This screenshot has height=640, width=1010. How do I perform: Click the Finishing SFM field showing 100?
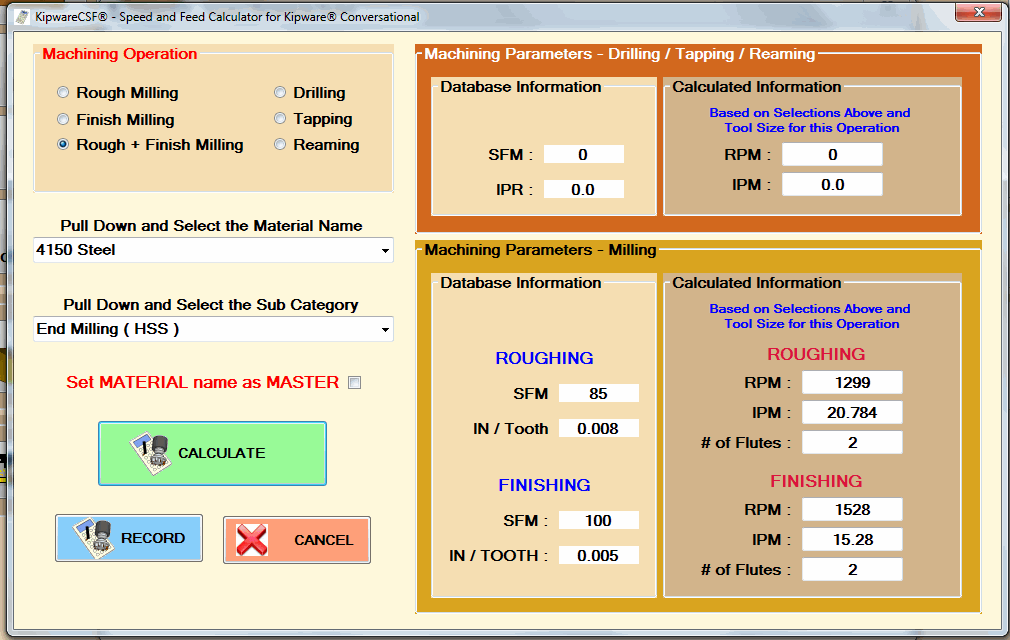pyautogui.click(x=598, y=520)
